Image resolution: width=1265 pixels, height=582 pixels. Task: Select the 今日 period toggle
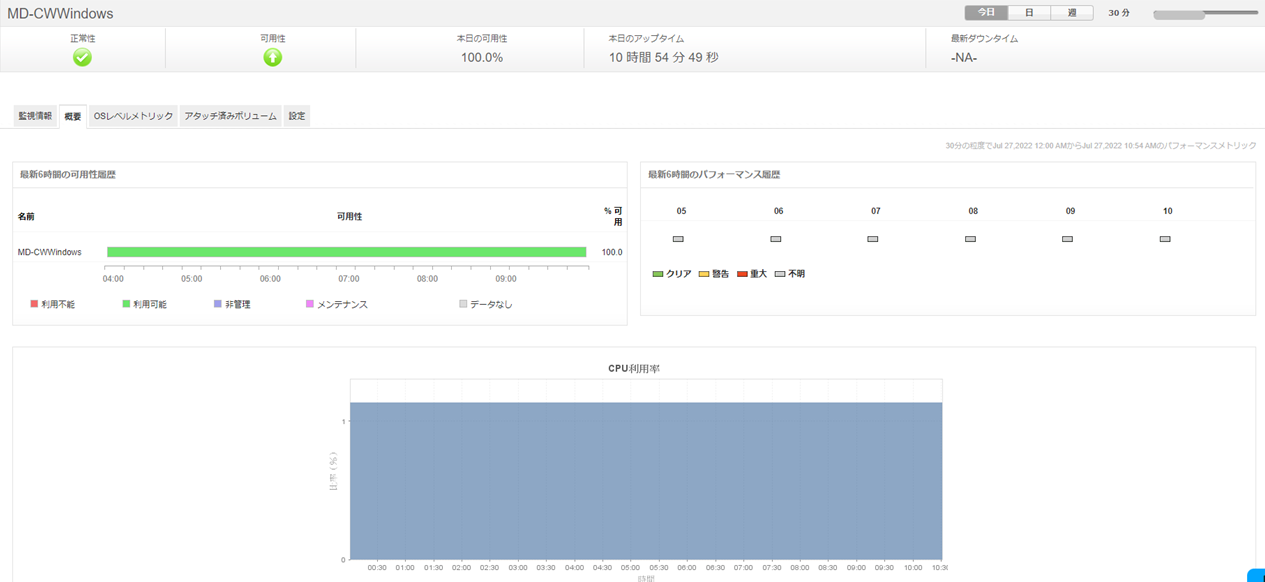[x=986, y=13]
